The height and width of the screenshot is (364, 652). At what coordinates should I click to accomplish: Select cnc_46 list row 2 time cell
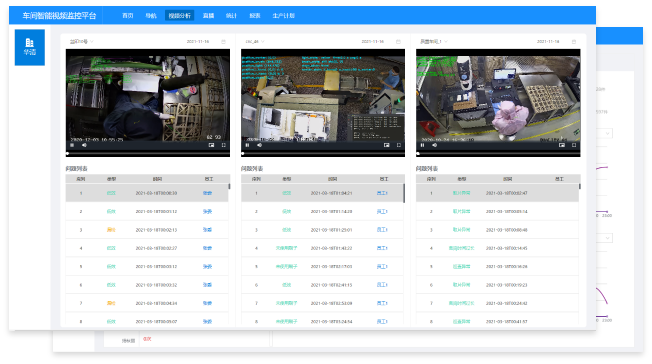331,211
